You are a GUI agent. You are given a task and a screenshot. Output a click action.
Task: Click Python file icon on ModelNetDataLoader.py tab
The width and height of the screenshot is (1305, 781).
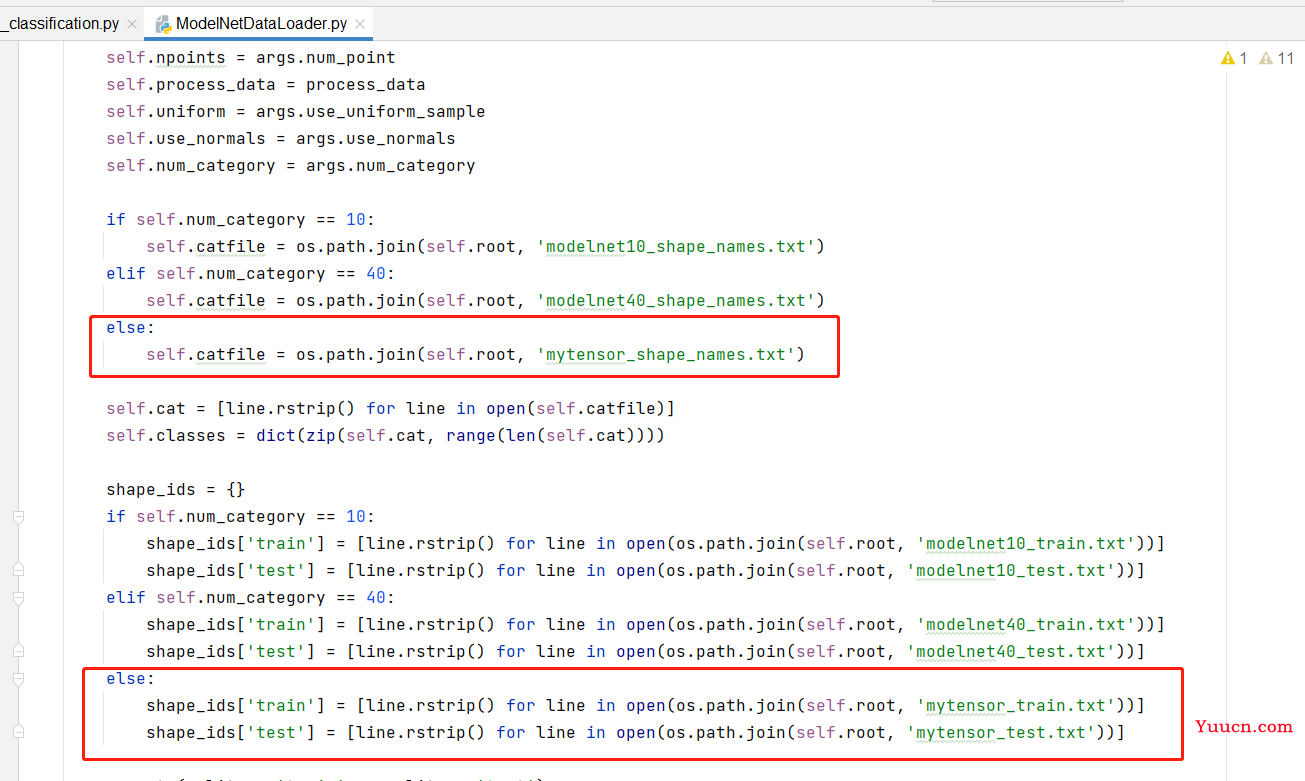click(x=163, y=23)
